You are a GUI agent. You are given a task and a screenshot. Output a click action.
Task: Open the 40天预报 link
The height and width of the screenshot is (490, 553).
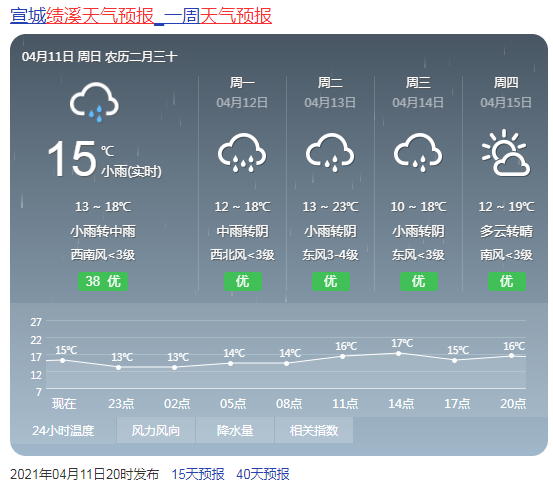pyautogui.click(x=263, y=474)
